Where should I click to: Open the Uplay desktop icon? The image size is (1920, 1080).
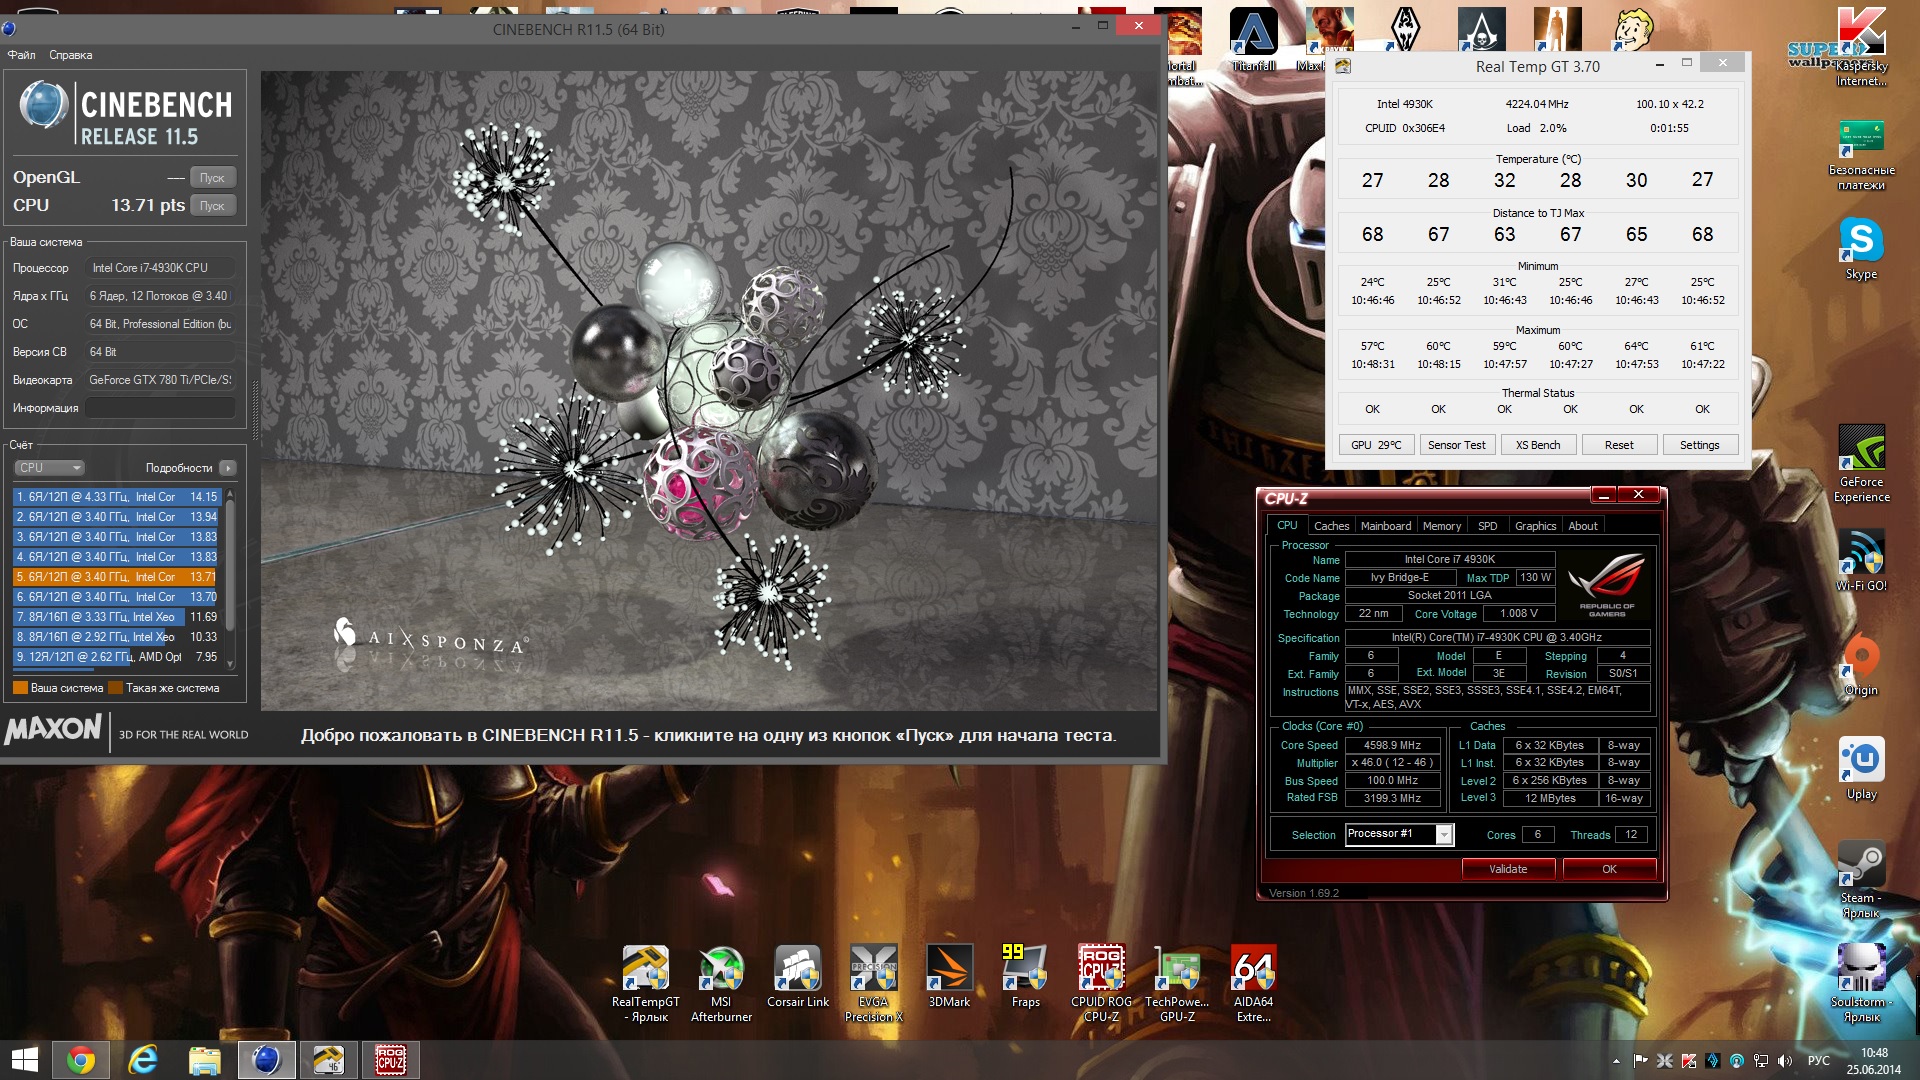(x=1861, y=769)
